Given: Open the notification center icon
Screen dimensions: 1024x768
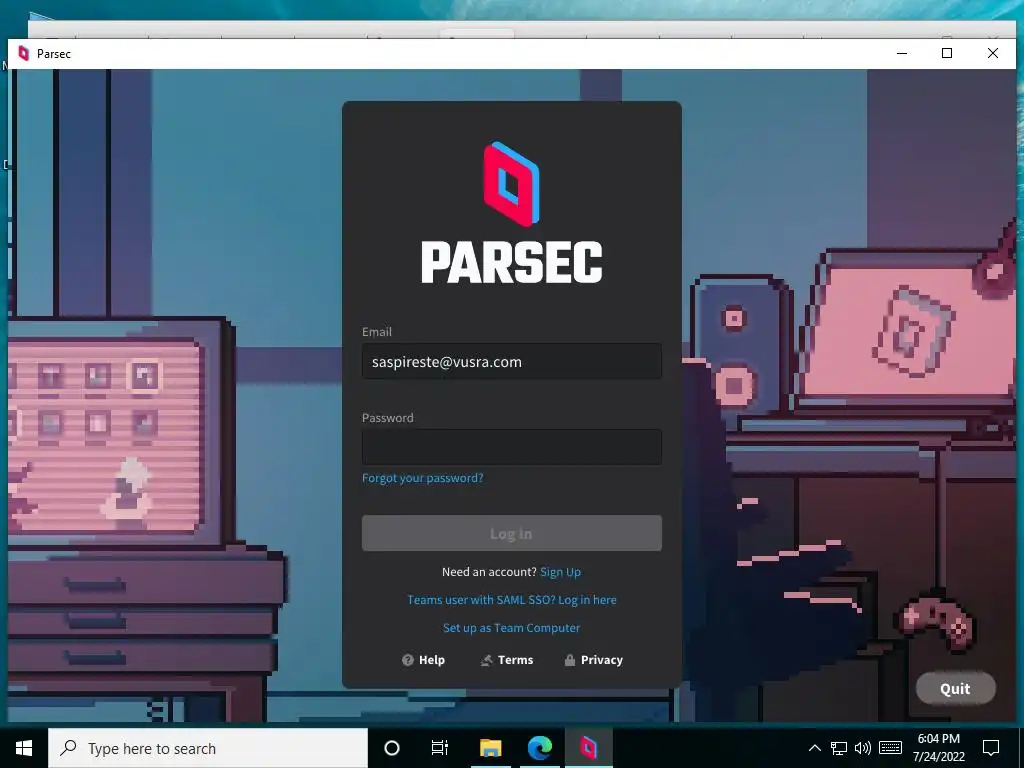Looking at the screenshot, I should [x=991, y=748].
